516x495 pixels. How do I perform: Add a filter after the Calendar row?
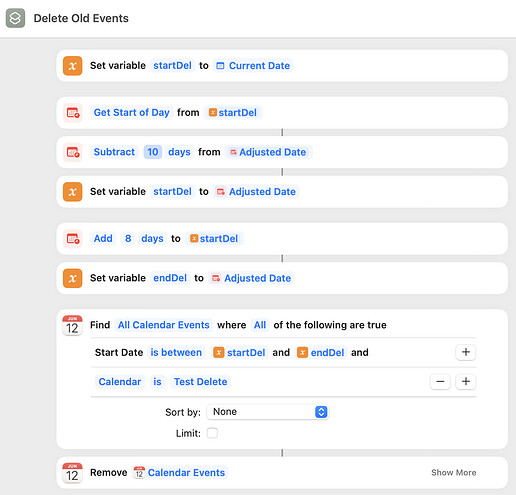(466, 382)
